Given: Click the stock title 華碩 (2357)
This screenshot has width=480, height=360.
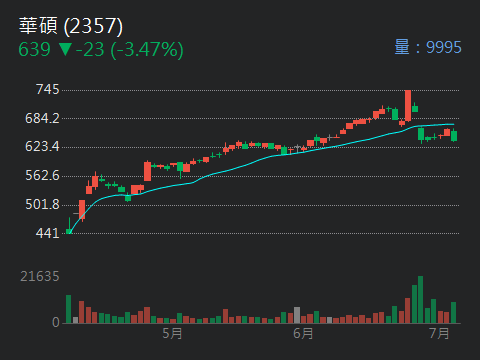Looking at the screenshot, I should click(71, 26).
